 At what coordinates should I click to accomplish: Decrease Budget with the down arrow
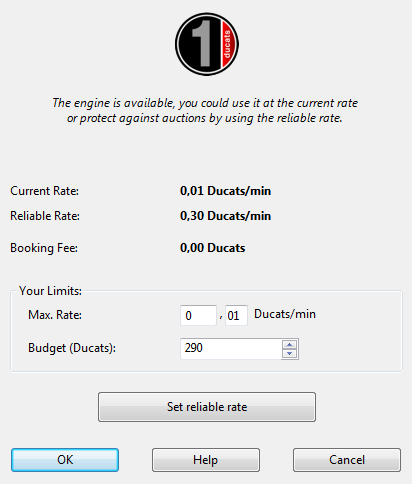289,353
